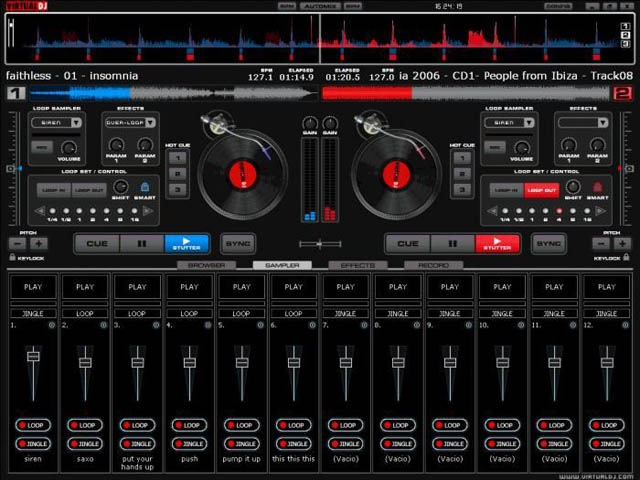Click the plus pitch button on deck 2
Viewport: 640px width, 480px height.
tap(622, 244)
